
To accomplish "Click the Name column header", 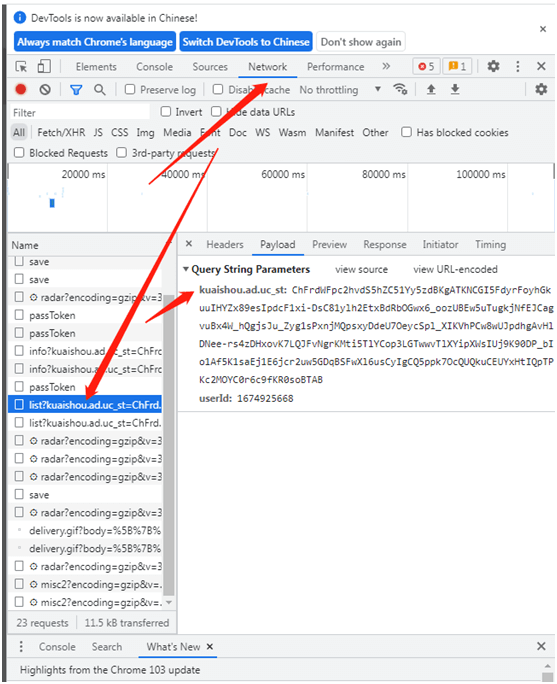I will (x=25, y=245).
